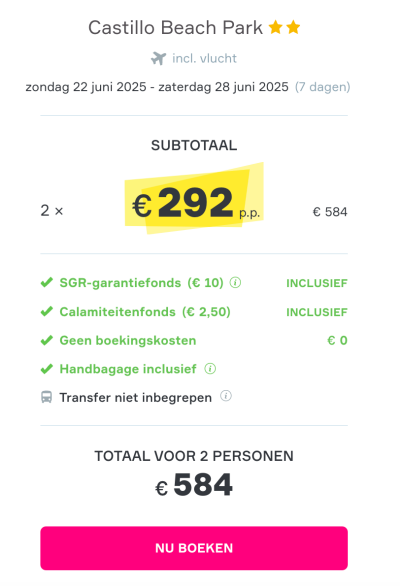Image resolution: width=400 pixels, height=586 pixels.
Task: Click the NU BOEKEN button
Action: [x=194, y=548]
